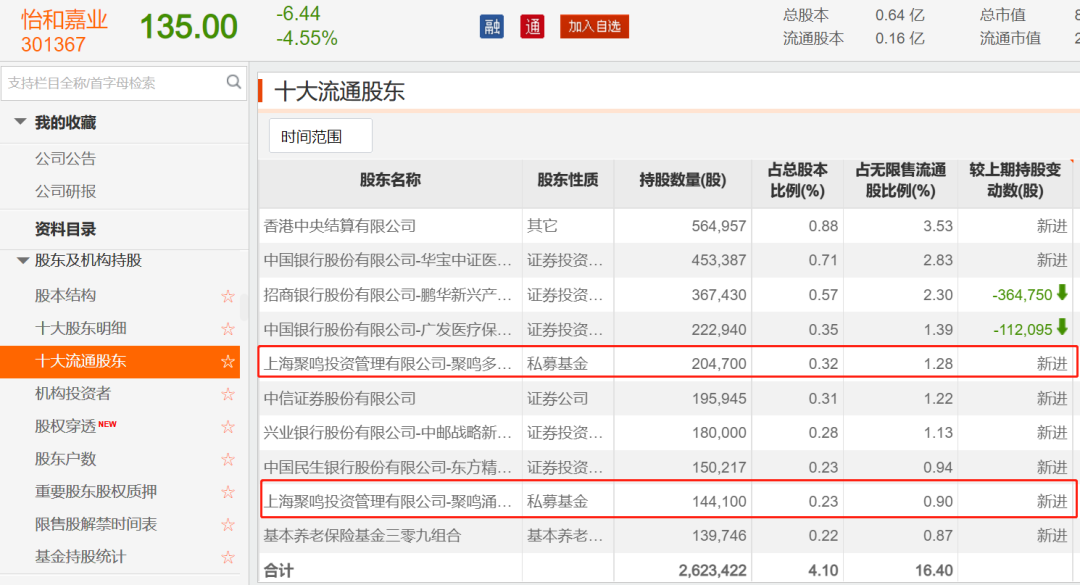
Task: Click stock name 怡和嘉业
Action: click(64, 19)
